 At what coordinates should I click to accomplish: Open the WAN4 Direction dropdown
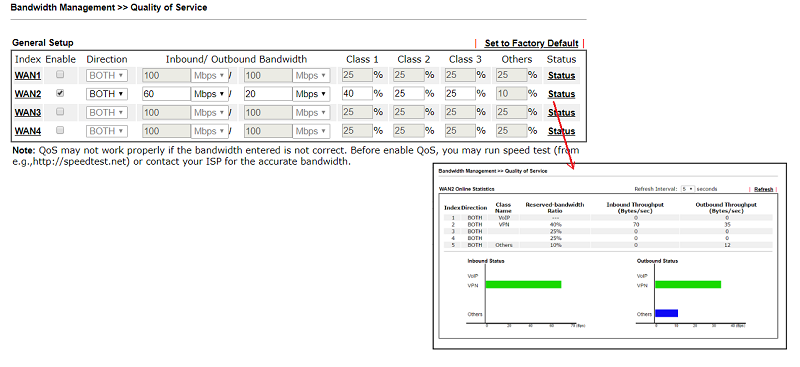coord(107,131)
